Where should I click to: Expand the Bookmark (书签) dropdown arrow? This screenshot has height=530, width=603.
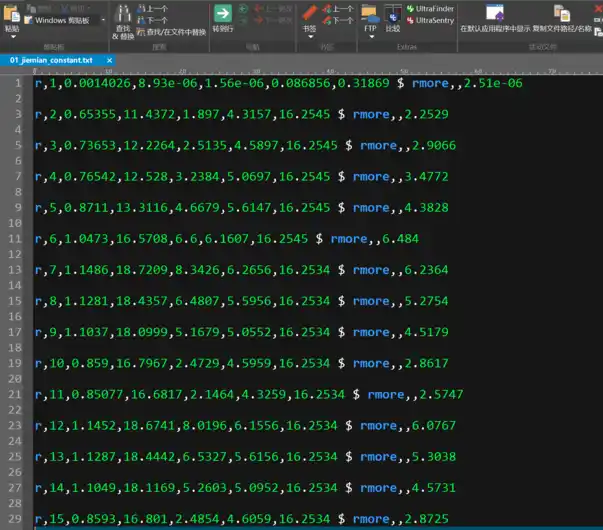310,37
